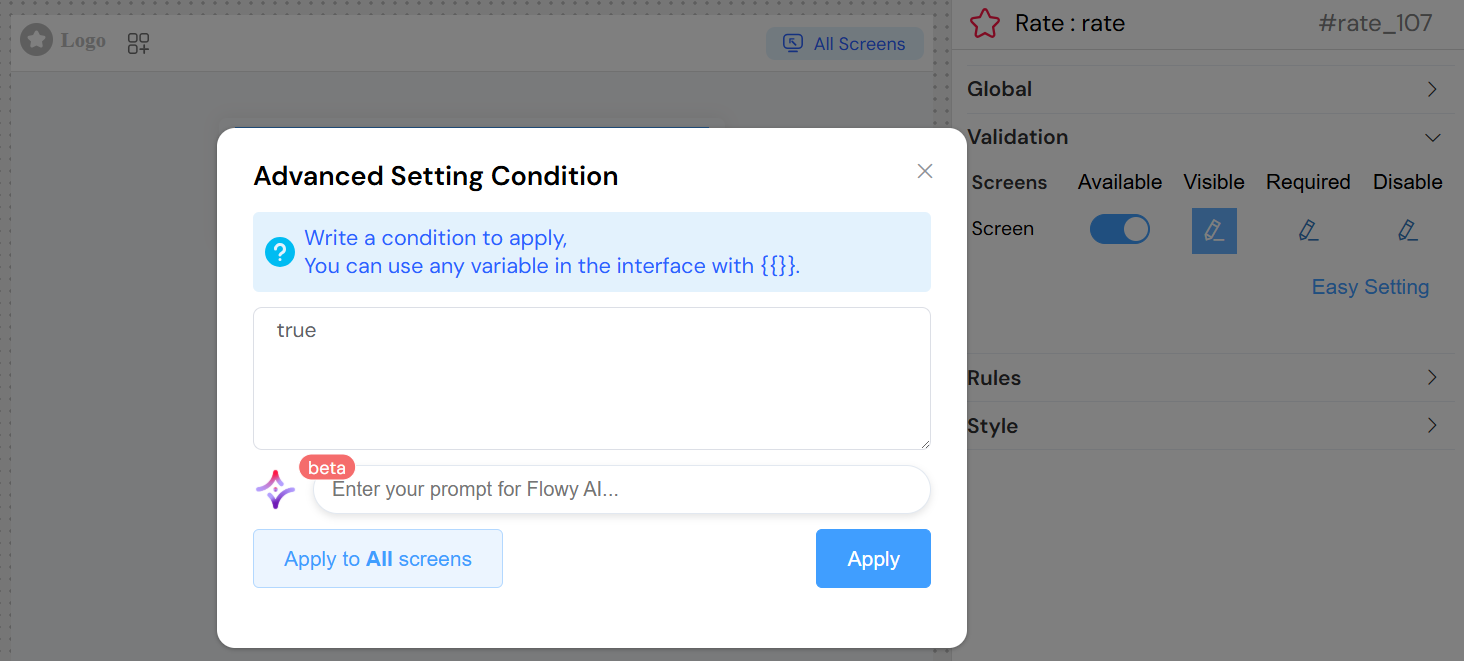1464x661 pixels.
Task: Click the screens icon inside All Screens button
Action: pyautogui.click(x=792, y=43)
